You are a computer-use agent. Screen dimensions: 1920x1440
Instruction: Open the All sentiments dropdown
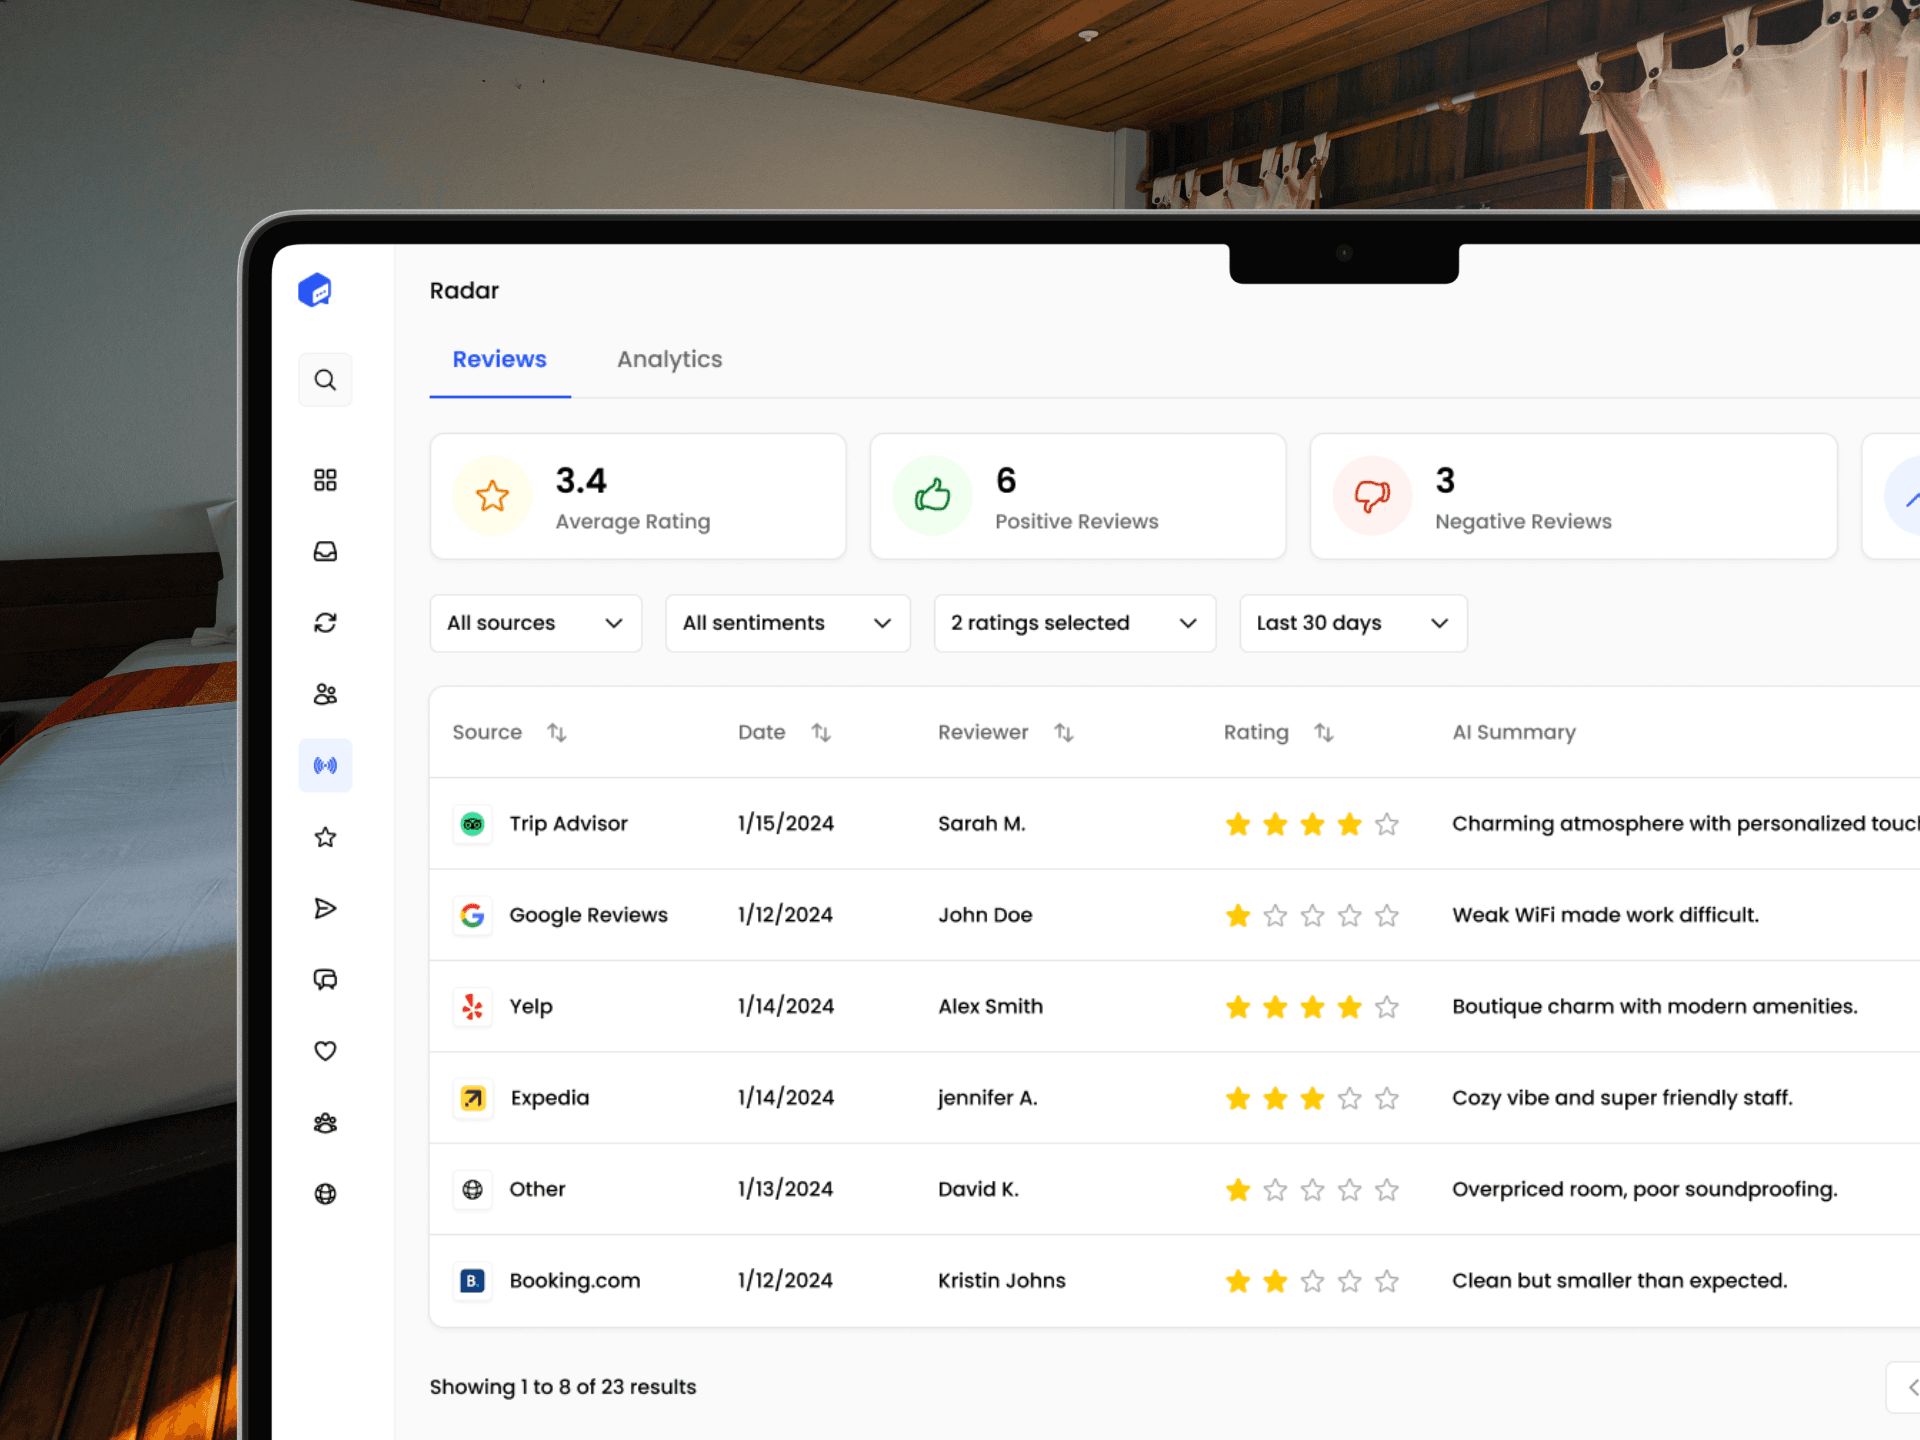[x=787, y=623]
